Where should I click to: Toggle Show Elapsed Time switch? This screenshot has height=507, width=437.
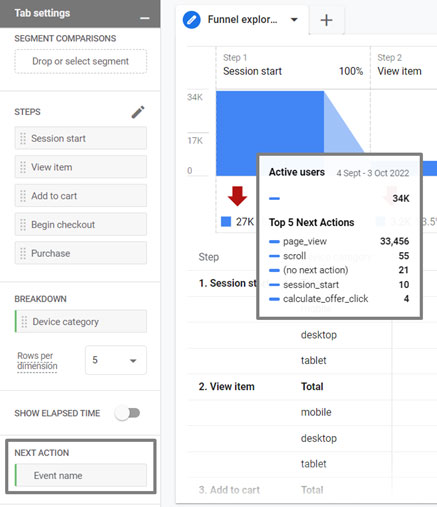point(128,413)
